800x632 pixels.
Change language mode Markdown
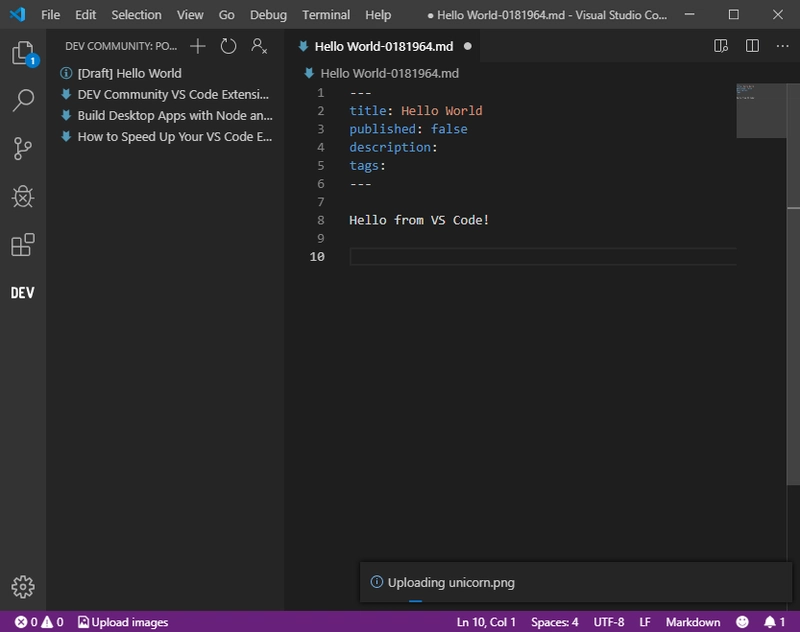[x=693, y=622]
